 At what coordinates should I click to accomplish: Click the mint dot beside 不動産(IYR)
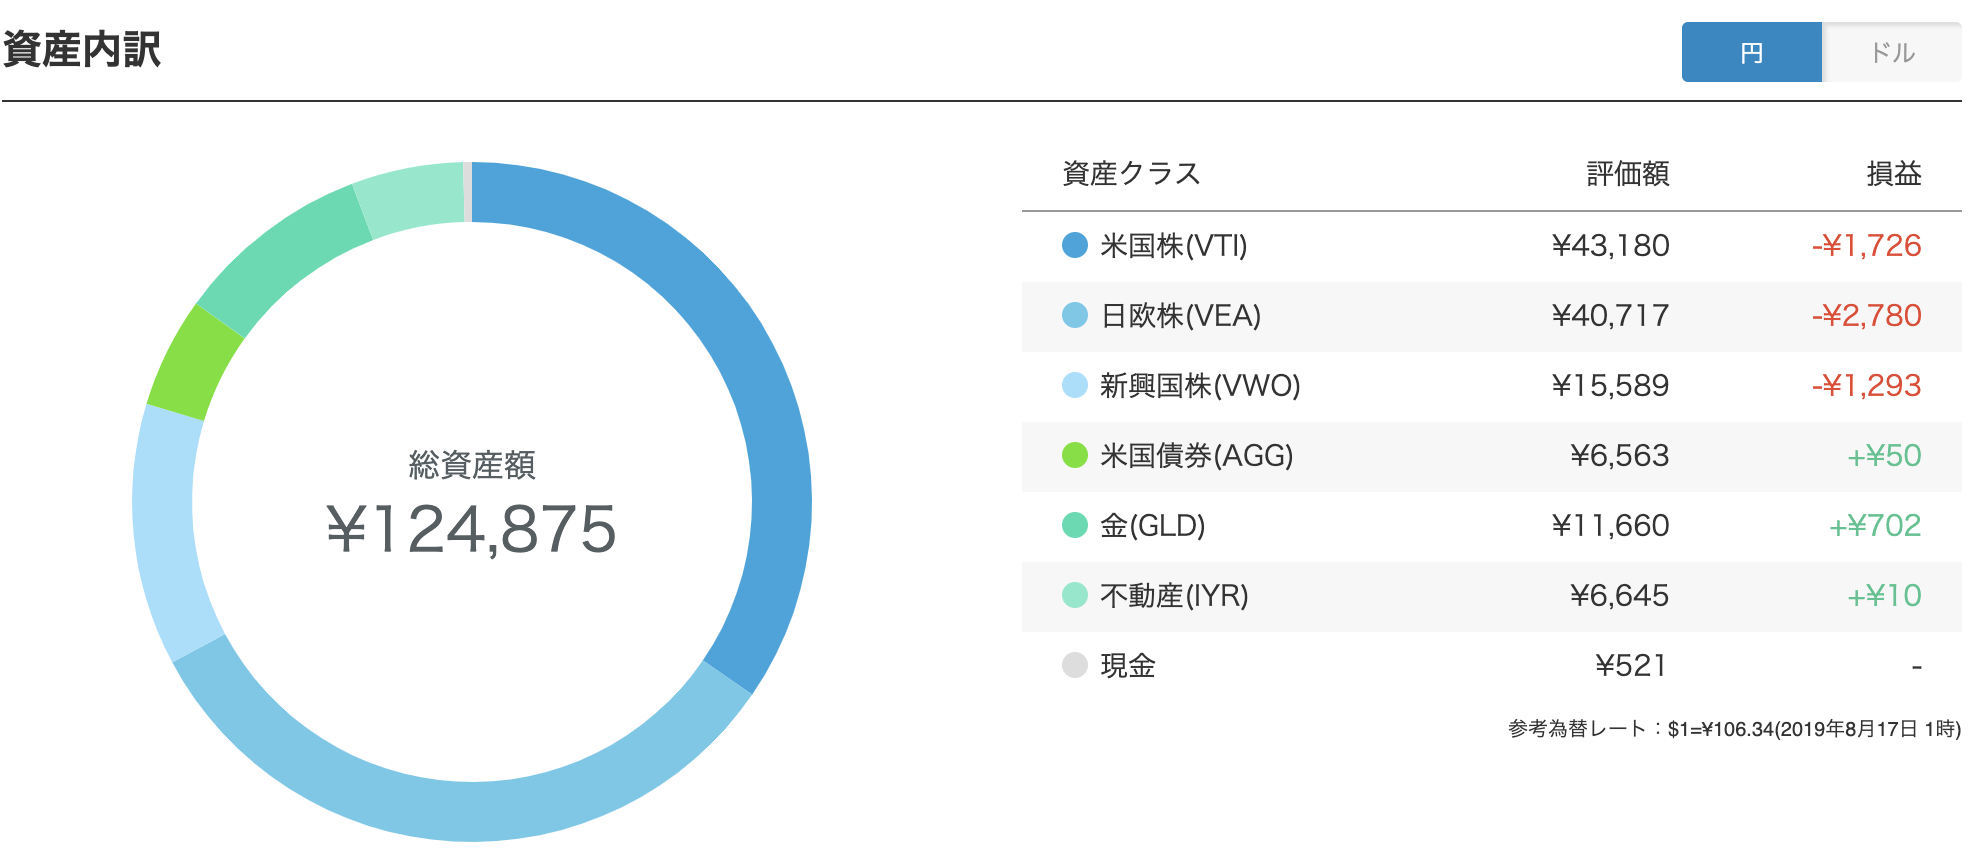[x=1075, y=595]
